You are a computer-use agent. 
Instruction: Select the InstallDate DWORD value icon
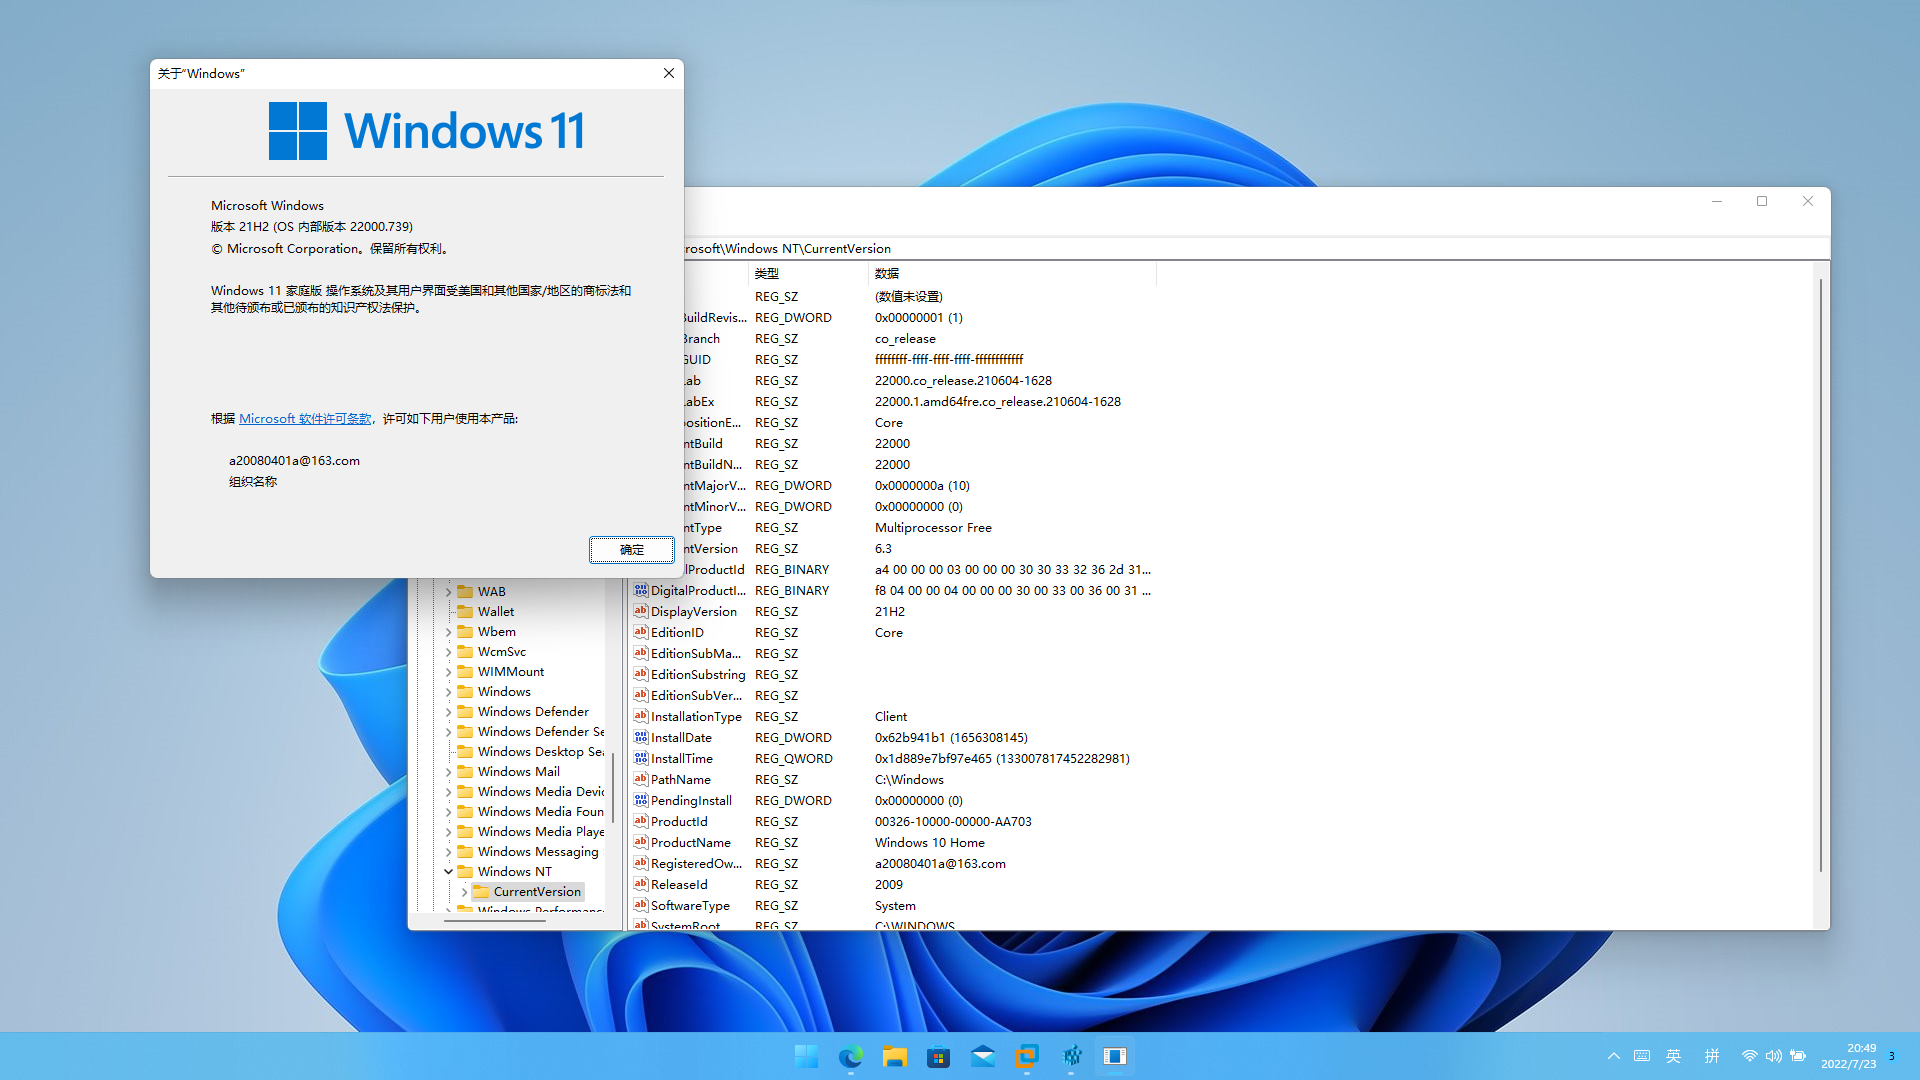641,738
